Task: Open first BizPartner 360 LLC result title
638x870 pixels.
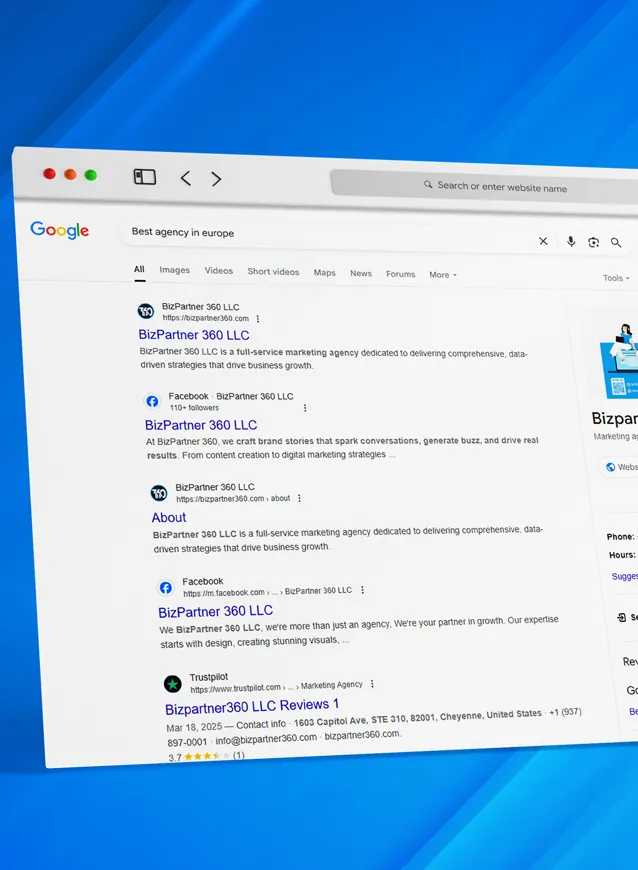Action: (x=194, y=335)
